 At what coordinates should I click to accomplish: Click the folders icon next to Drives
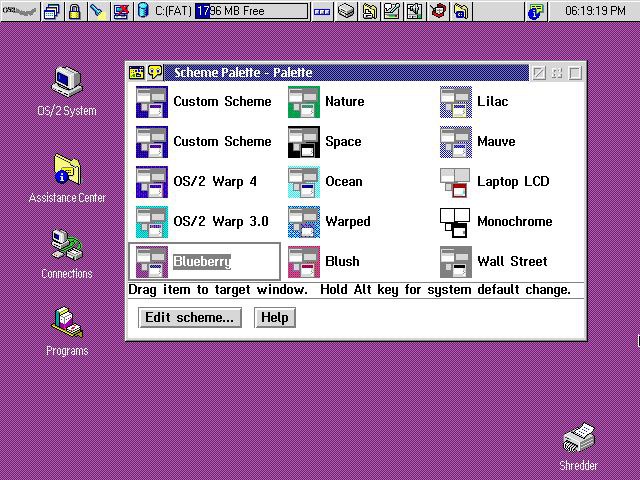pyautogui.click(x=369, y=11)
